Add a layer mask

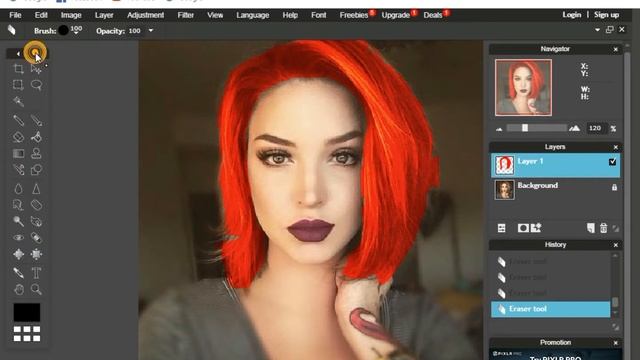523,228
